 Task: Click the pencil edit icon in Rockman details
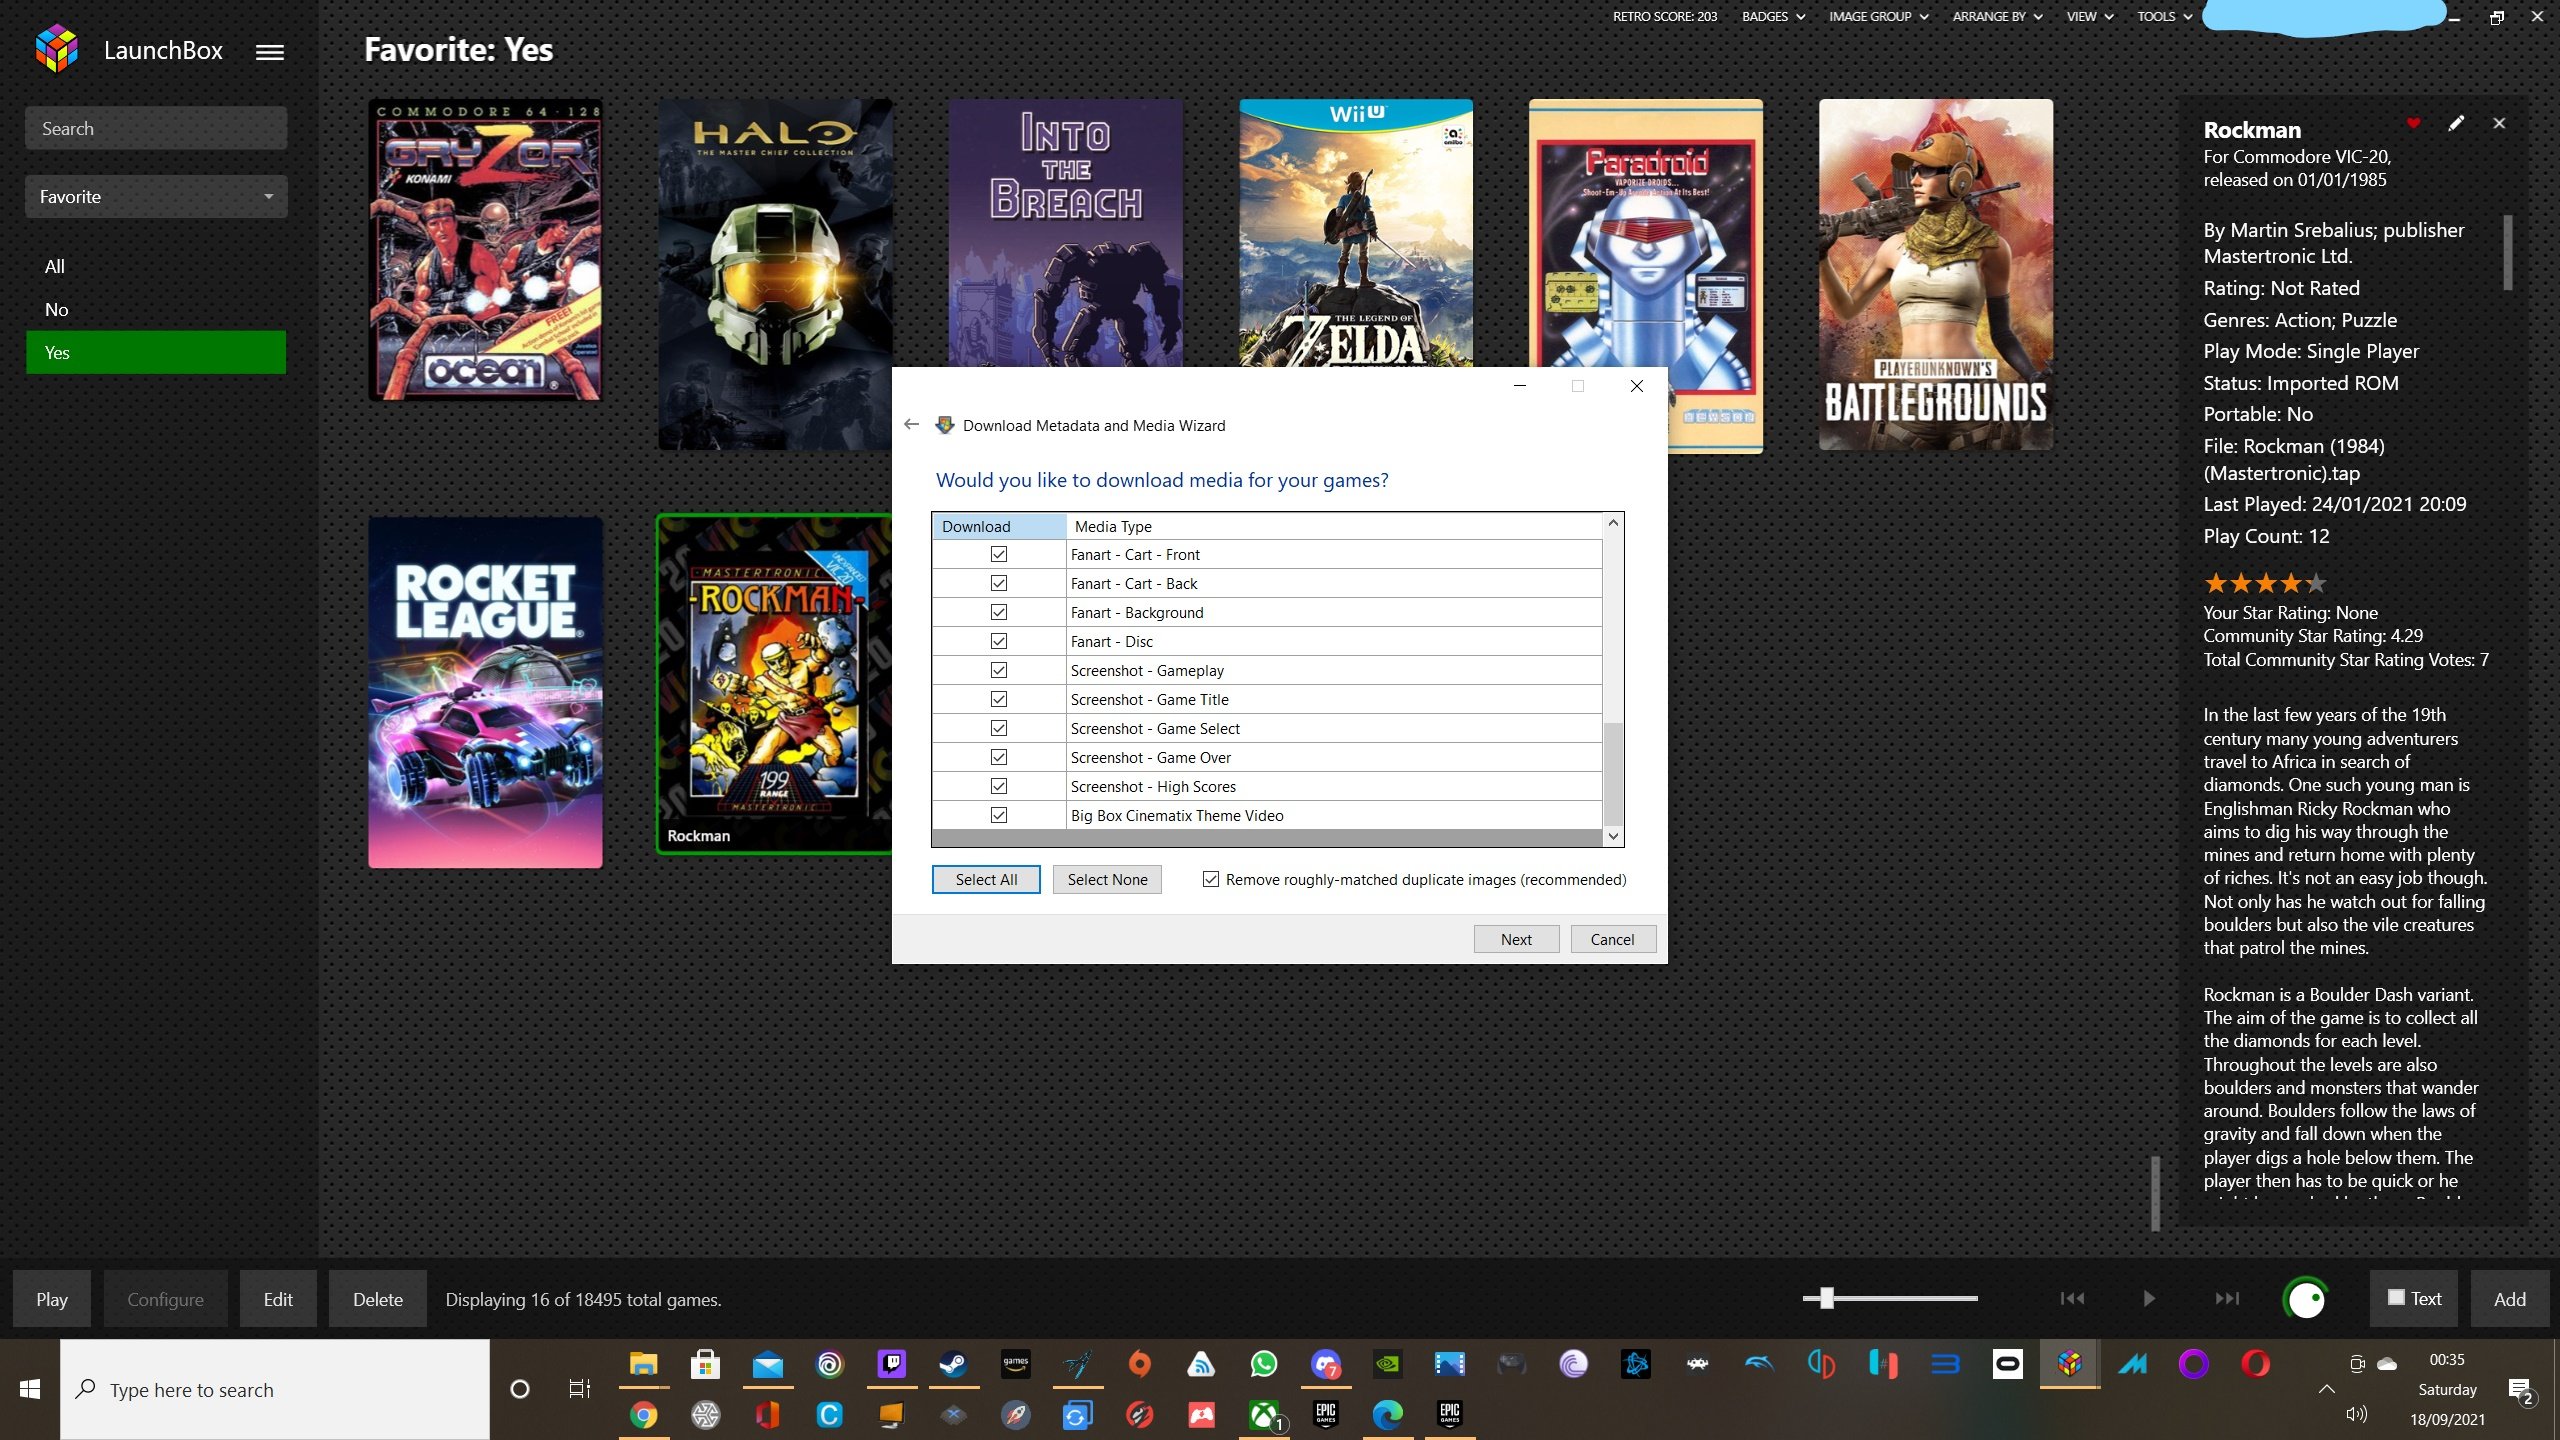2456,123
